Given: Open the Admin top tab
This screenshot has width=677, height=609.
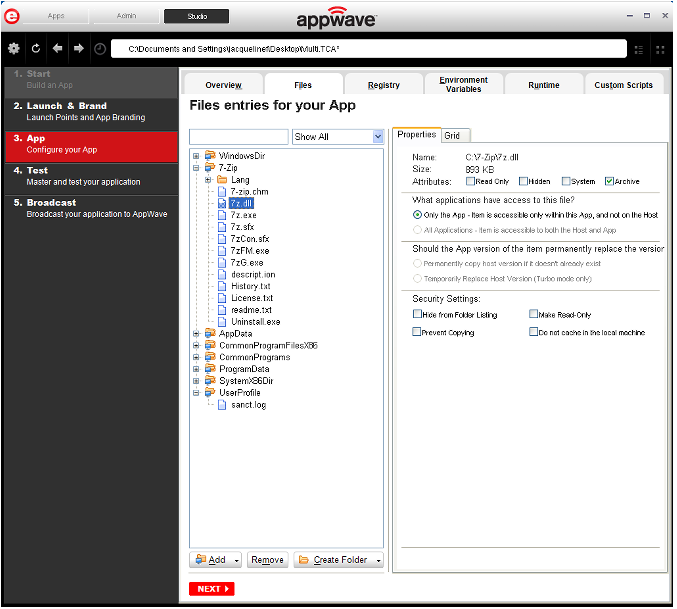Looking at the screenshot, I should pos(127,16).
